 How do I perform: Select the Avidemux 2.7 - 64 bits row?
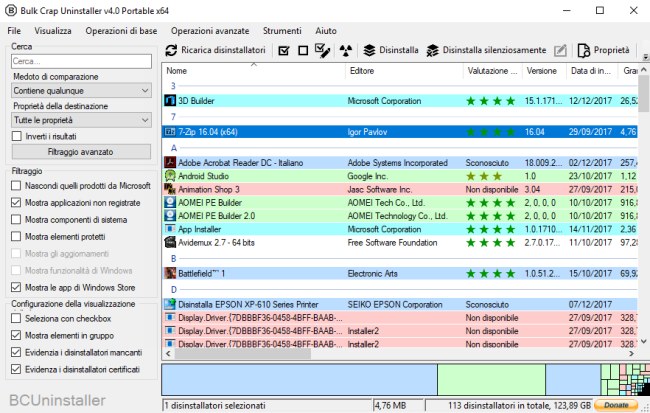coord(400,242)
